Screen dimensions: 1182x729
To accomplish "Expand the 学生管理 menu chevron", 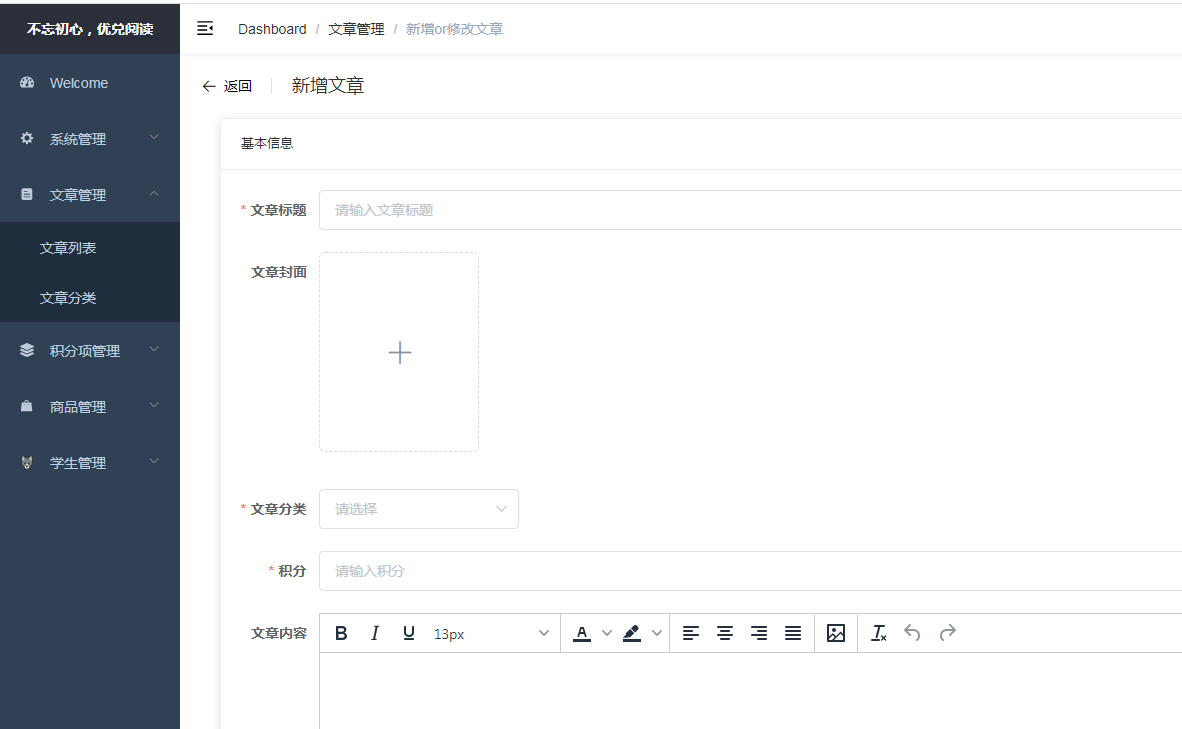I will pos(154,461).
